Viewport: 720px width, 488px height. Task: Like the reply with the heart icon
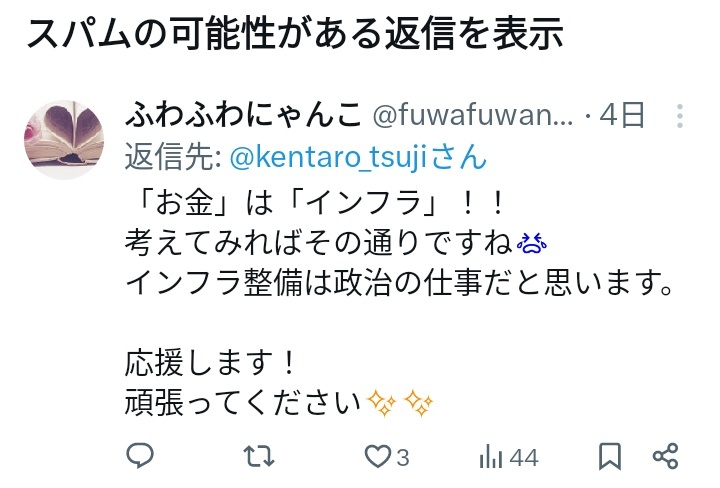pos(377,457)
